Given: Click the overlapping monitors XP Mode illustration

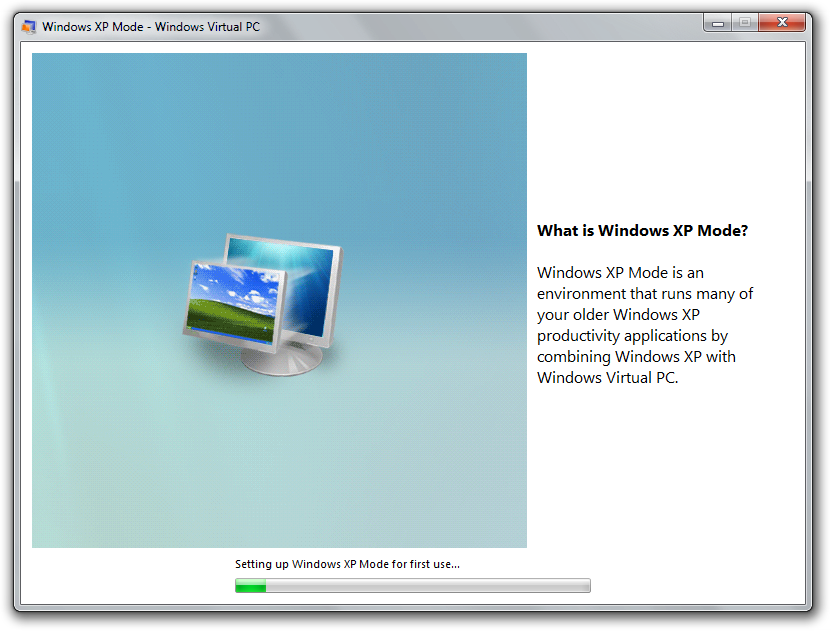Looking at the screenshot, I should tap(263, 305).
